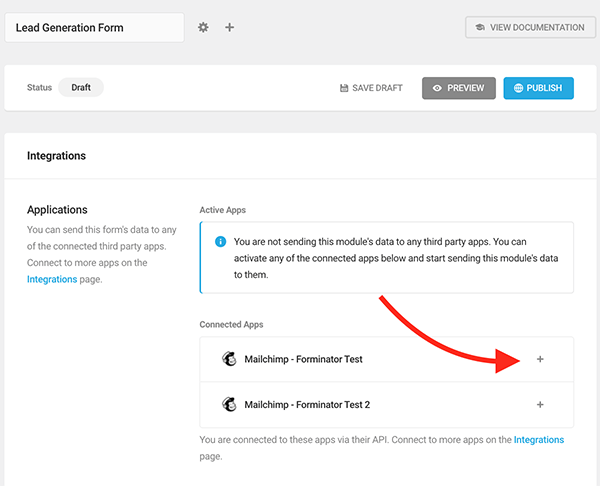Publish the lead generation form
Viewport: 600px width, 486px height.
tap(538, 88)
